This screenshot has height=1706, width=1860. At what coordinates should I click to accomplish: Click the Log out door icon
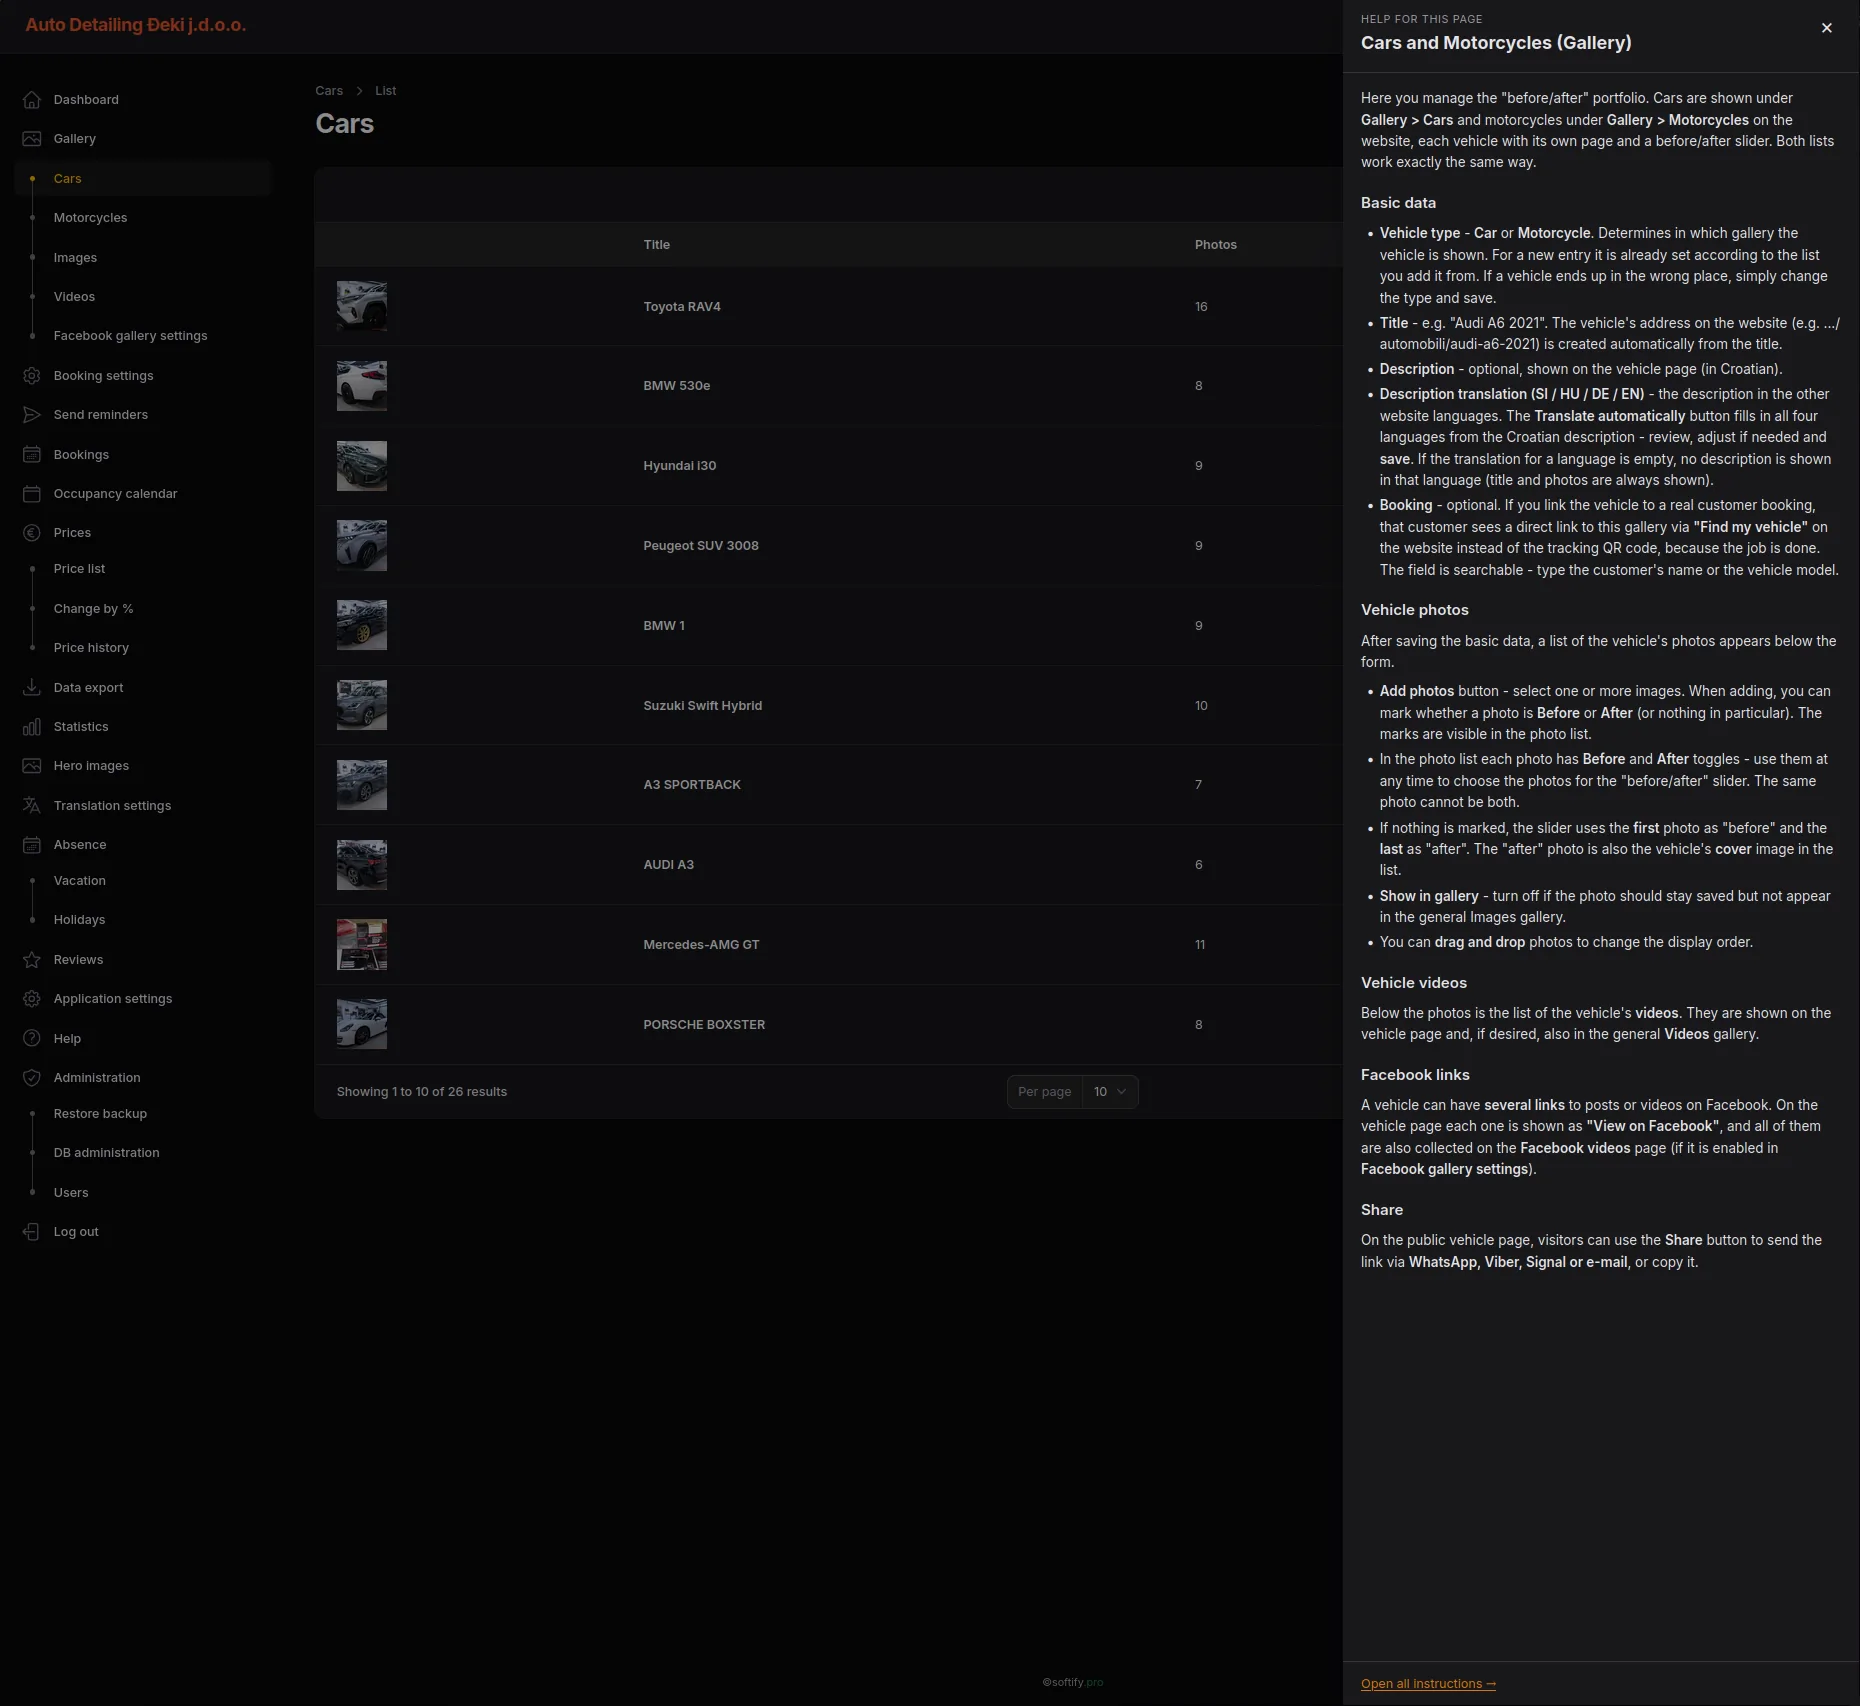point(32,1232)
